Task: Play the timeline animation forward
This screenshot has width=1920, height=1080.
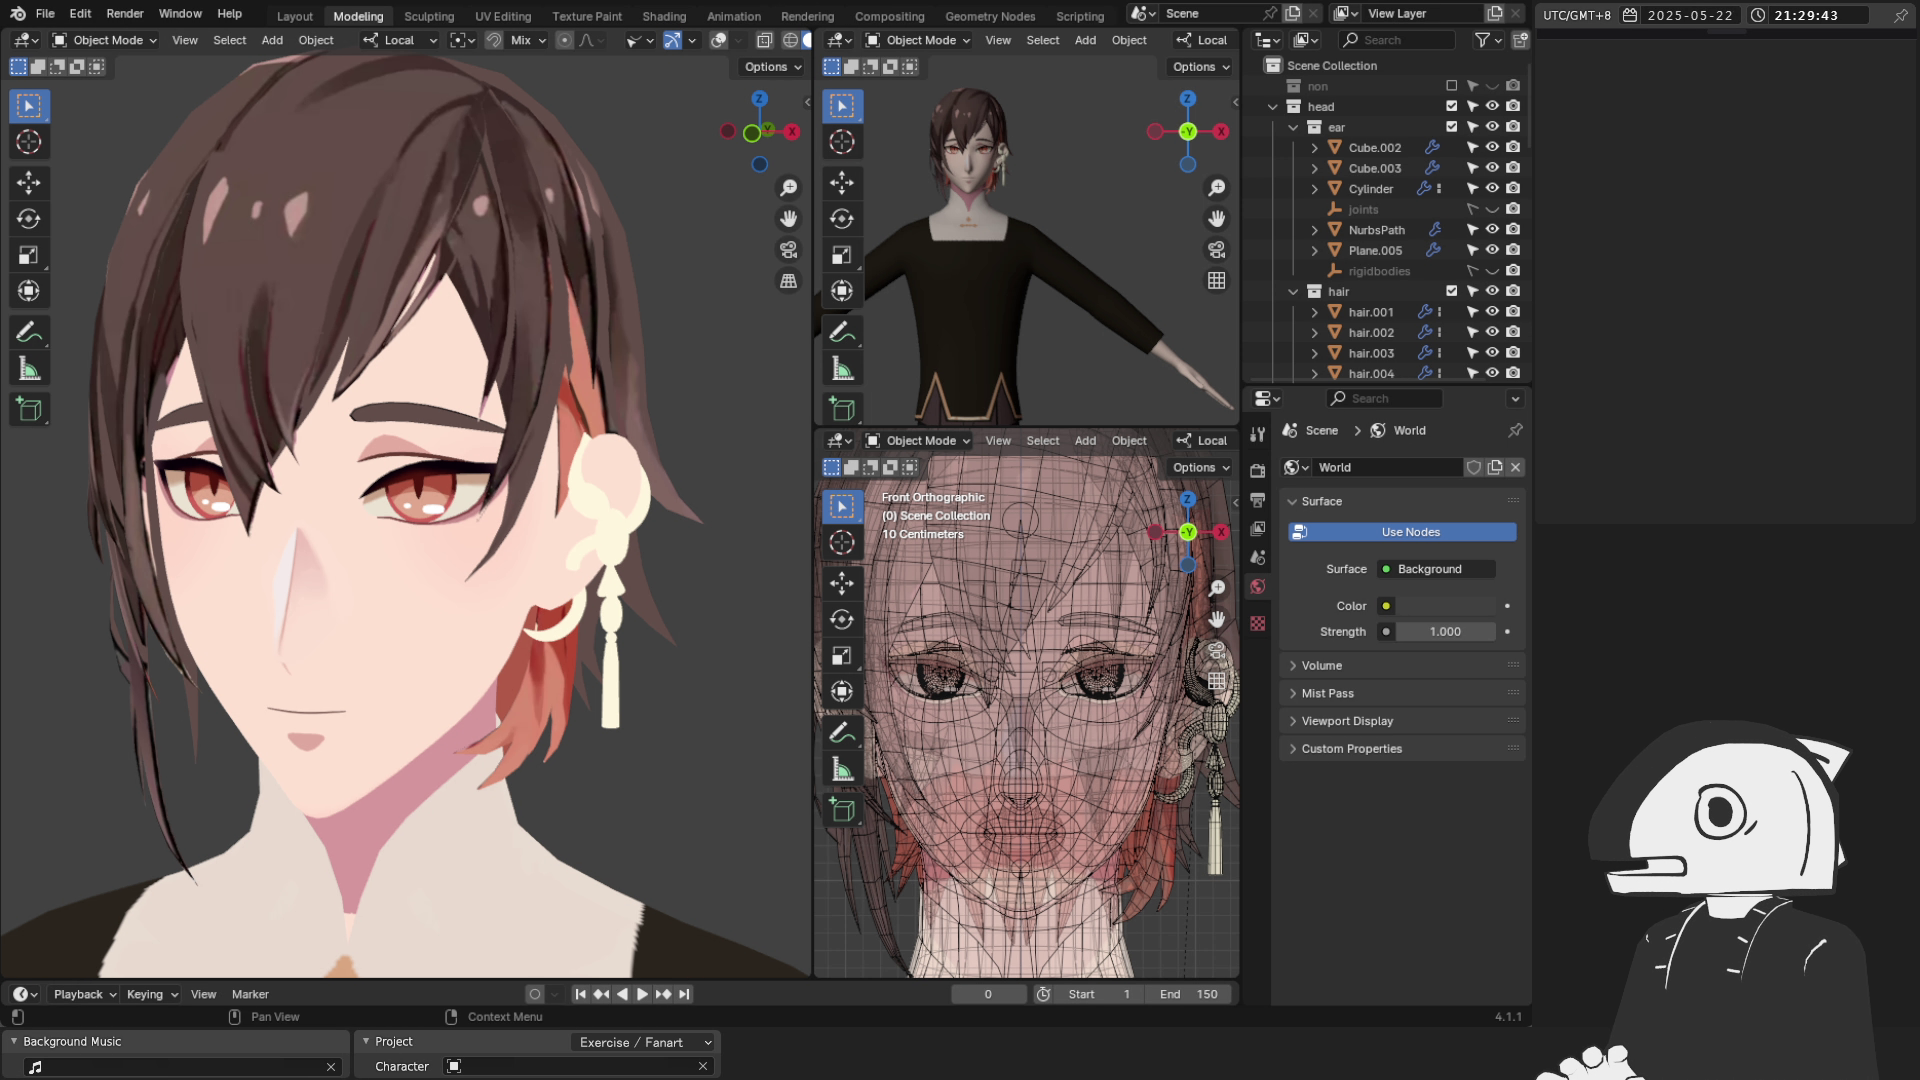Action: 642,994
